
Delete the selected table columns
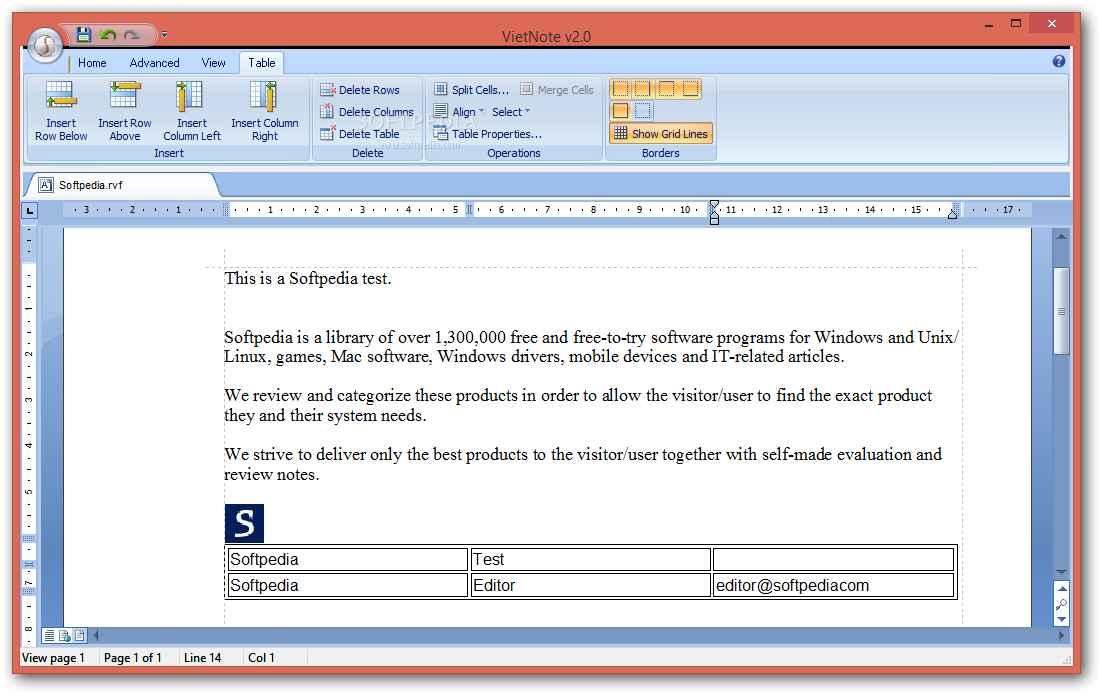[x=367, y=112]
